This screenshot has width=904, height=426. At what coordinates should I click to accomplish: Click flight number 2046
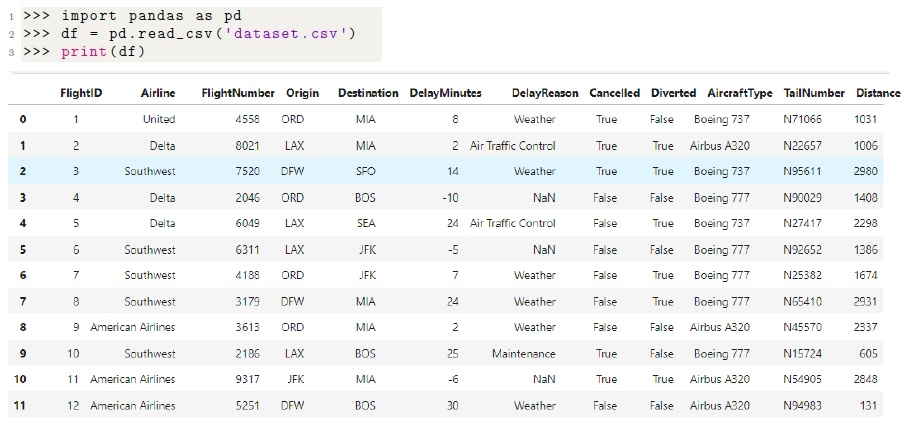coord(248,198)
